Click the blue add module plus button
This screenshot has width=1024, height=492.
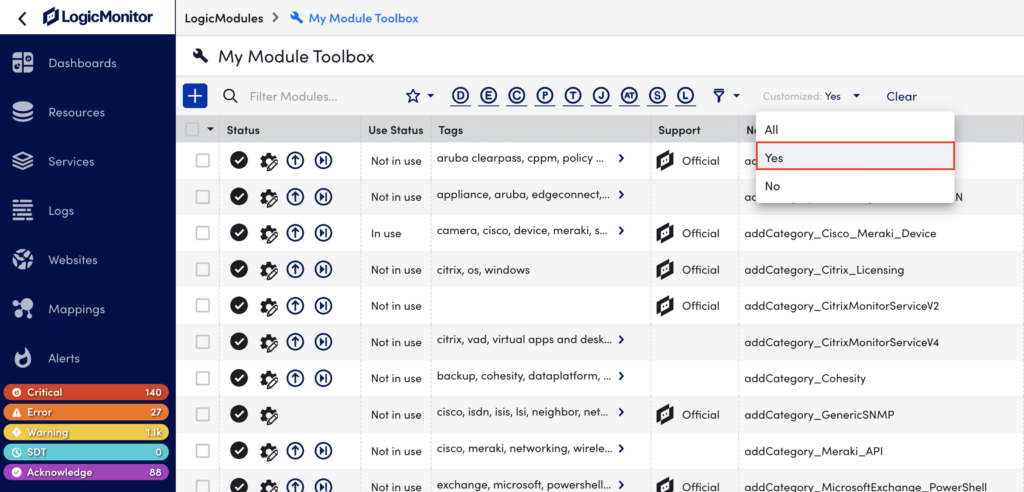coord(195,96)
